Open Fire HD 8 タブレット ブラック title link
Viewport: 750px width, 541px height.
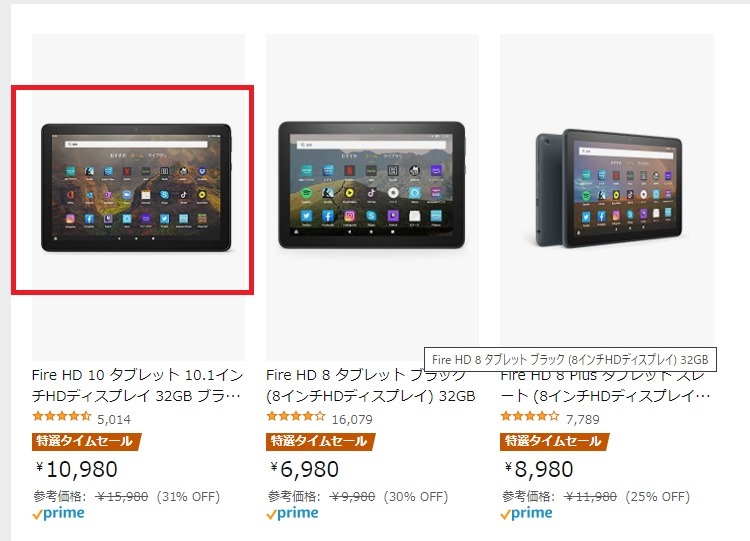[x=371, y=386]
